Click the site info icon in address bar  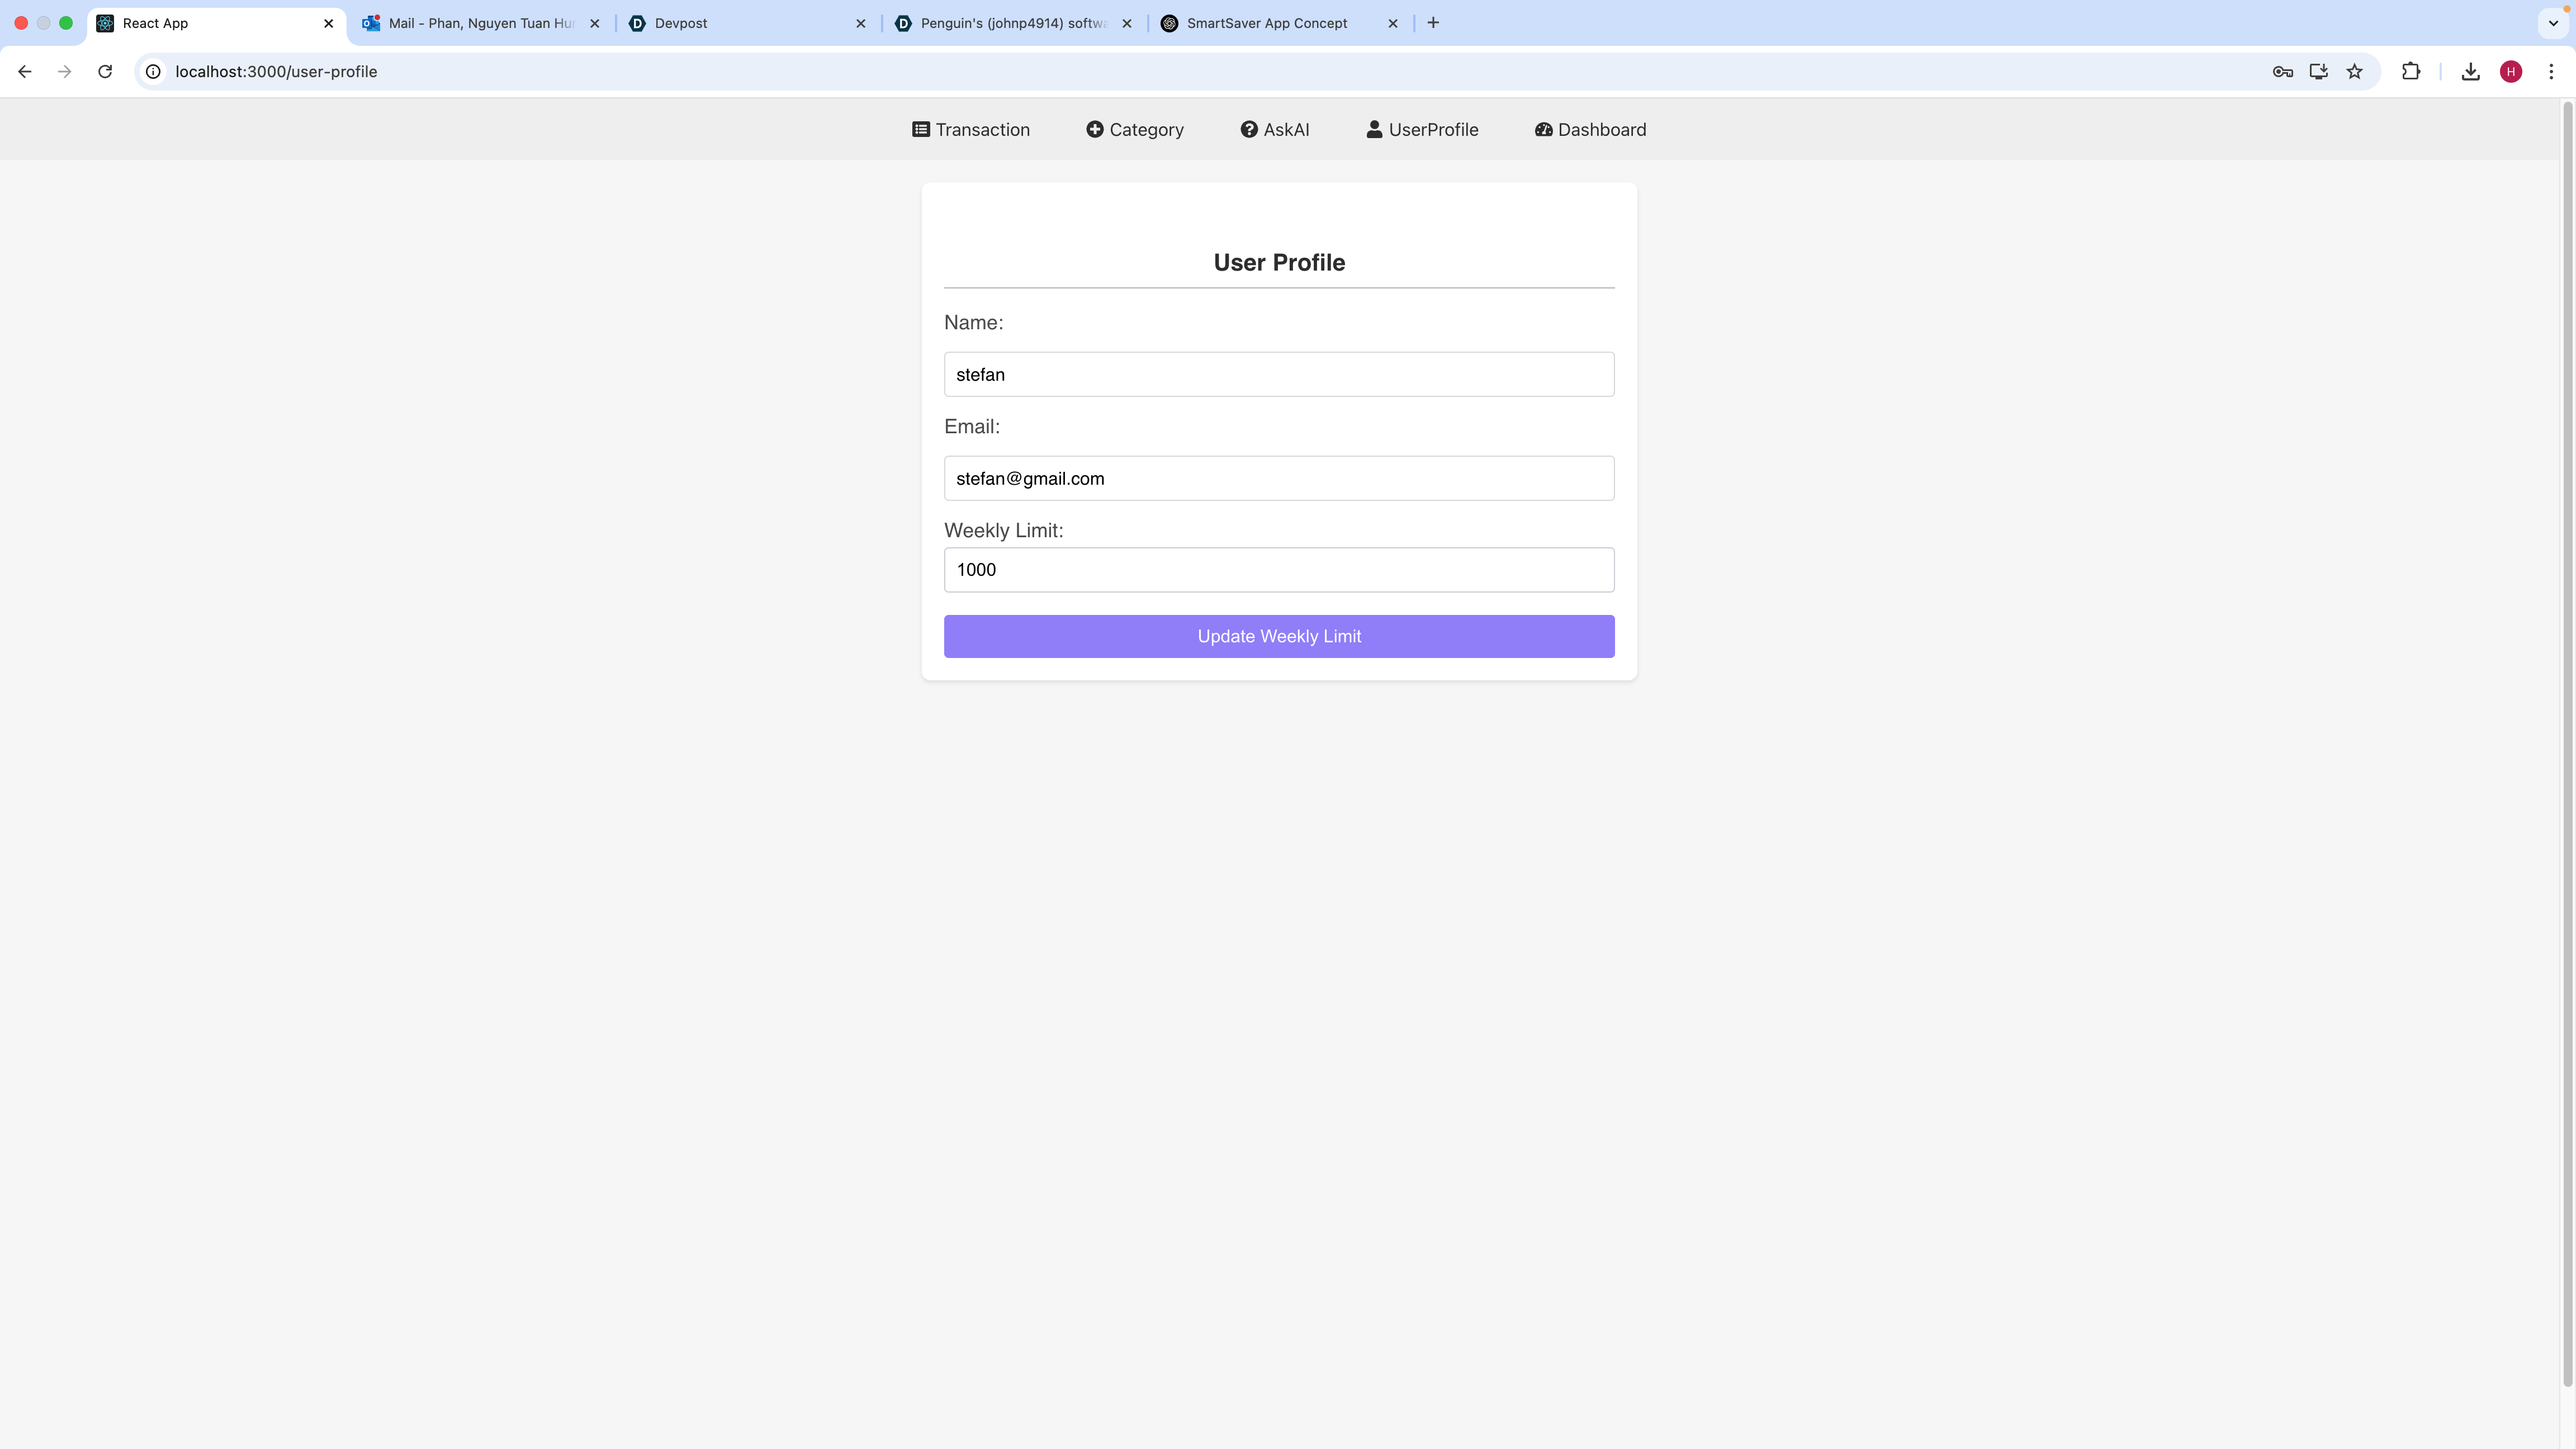pos(153,71)
